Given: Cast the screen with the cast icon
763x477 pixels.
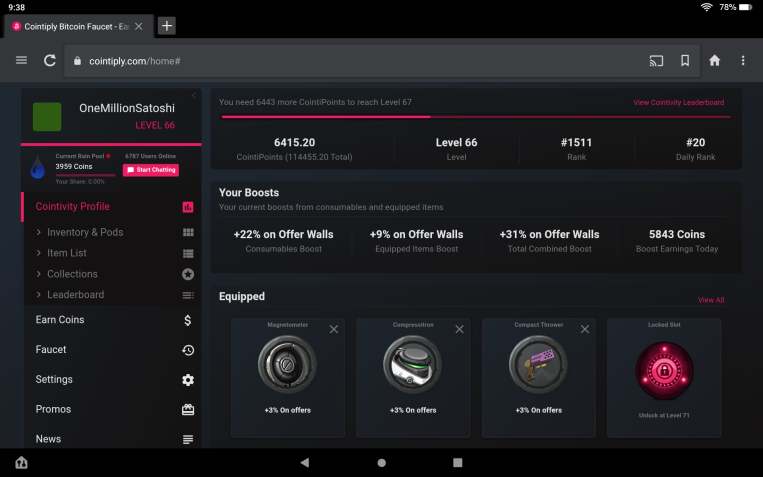Looking at the screenshot, I should 656,61.
